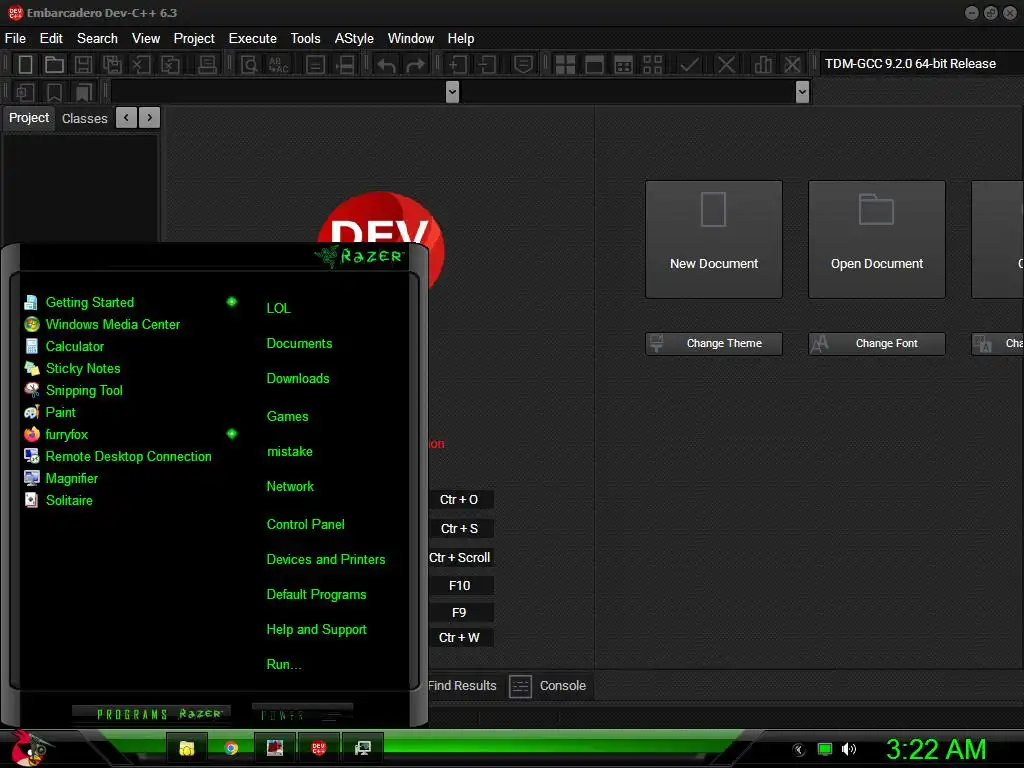Click the Compile four-squares toolbar icon

coord(565,65)
